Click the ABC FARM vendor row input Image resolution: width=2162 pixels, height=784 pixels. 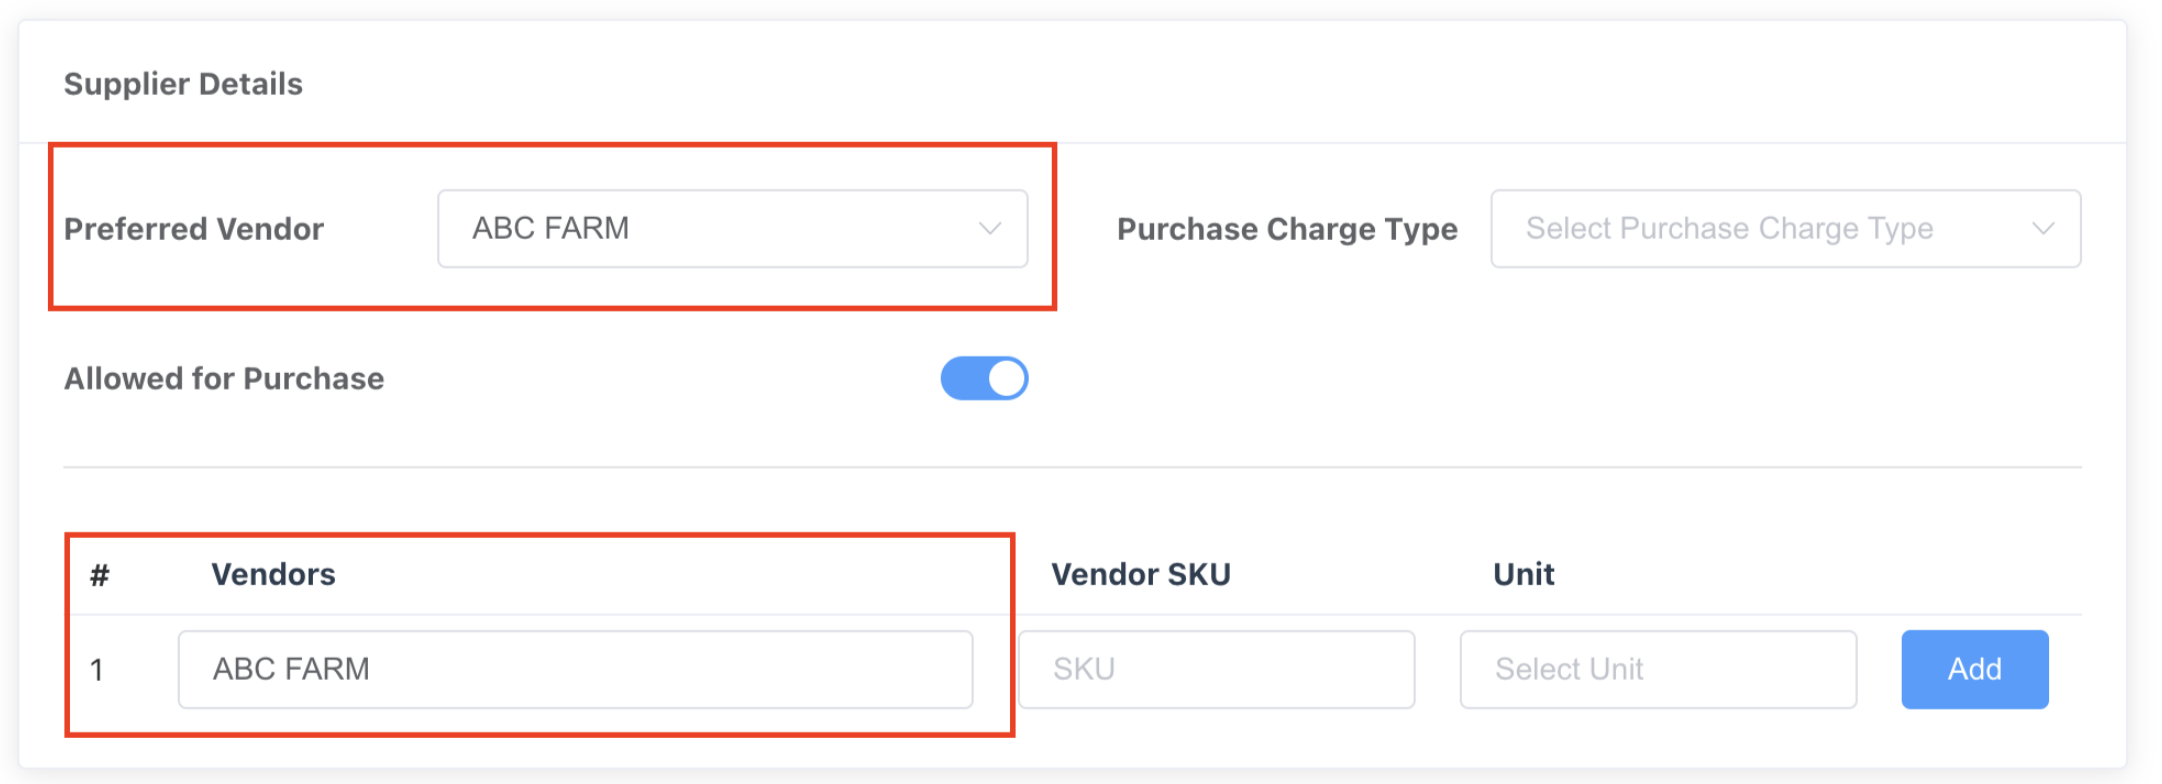click(575, 669)
